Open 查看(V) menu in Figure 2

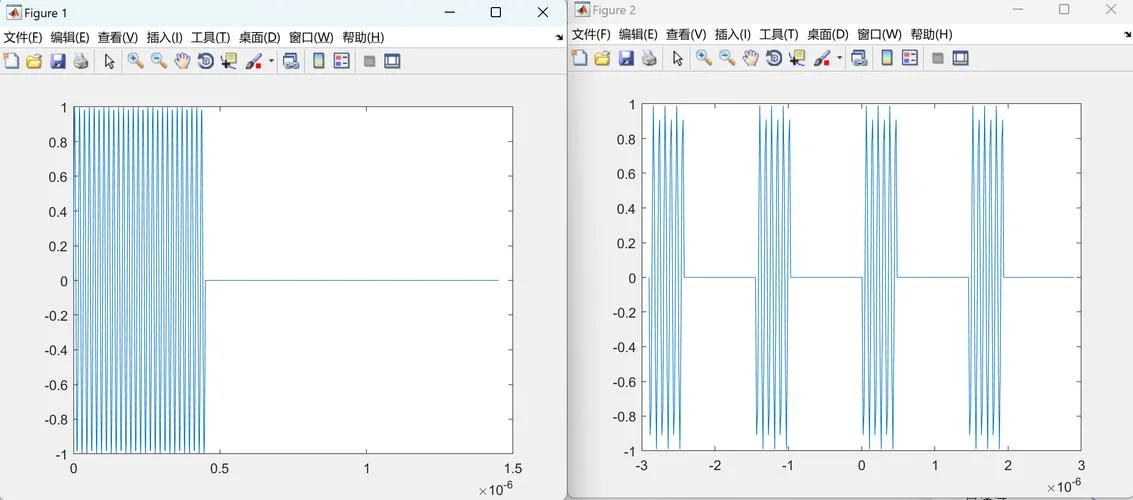(x=686, y=34)
